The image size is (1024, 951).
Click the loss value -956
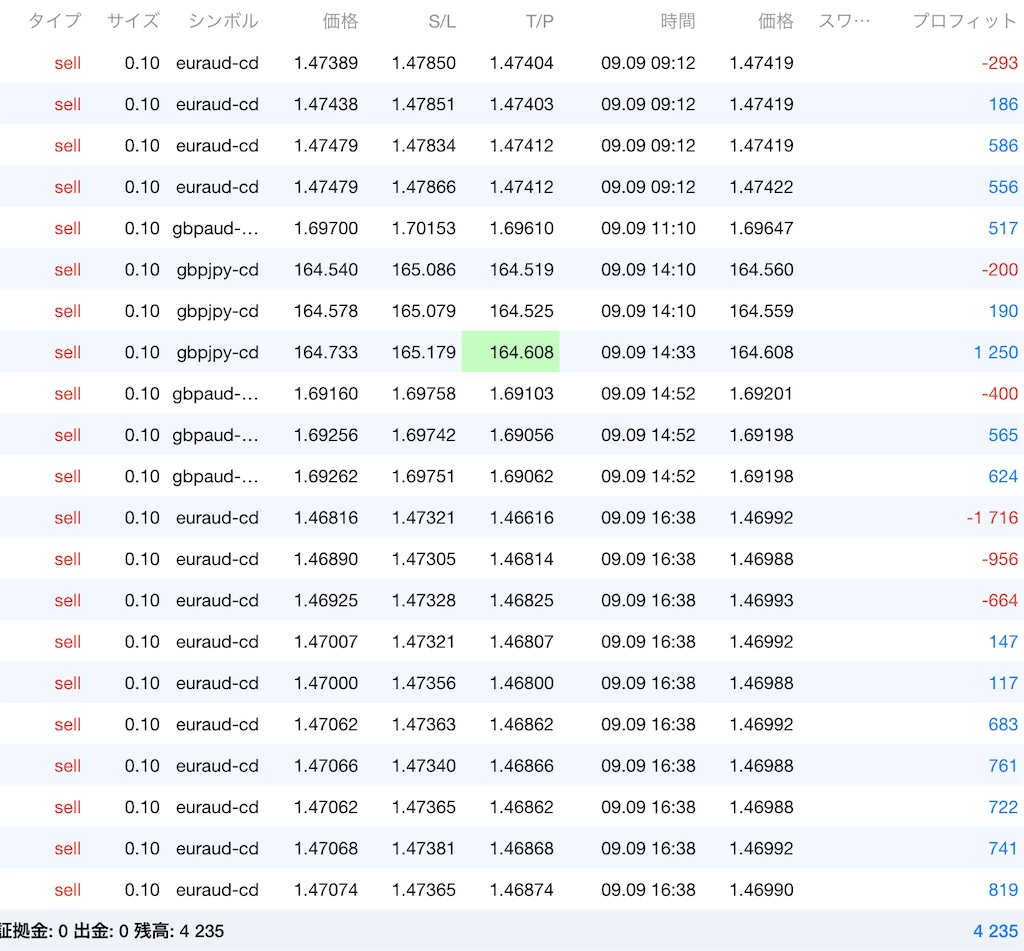click(999, 558)
